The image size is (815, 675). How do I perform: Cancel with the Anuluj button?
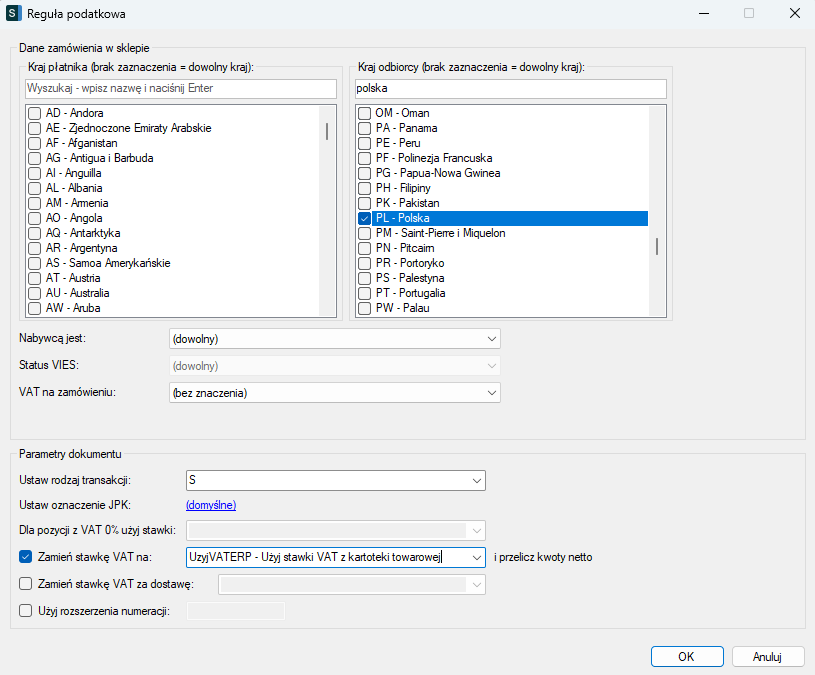(767, 657)
